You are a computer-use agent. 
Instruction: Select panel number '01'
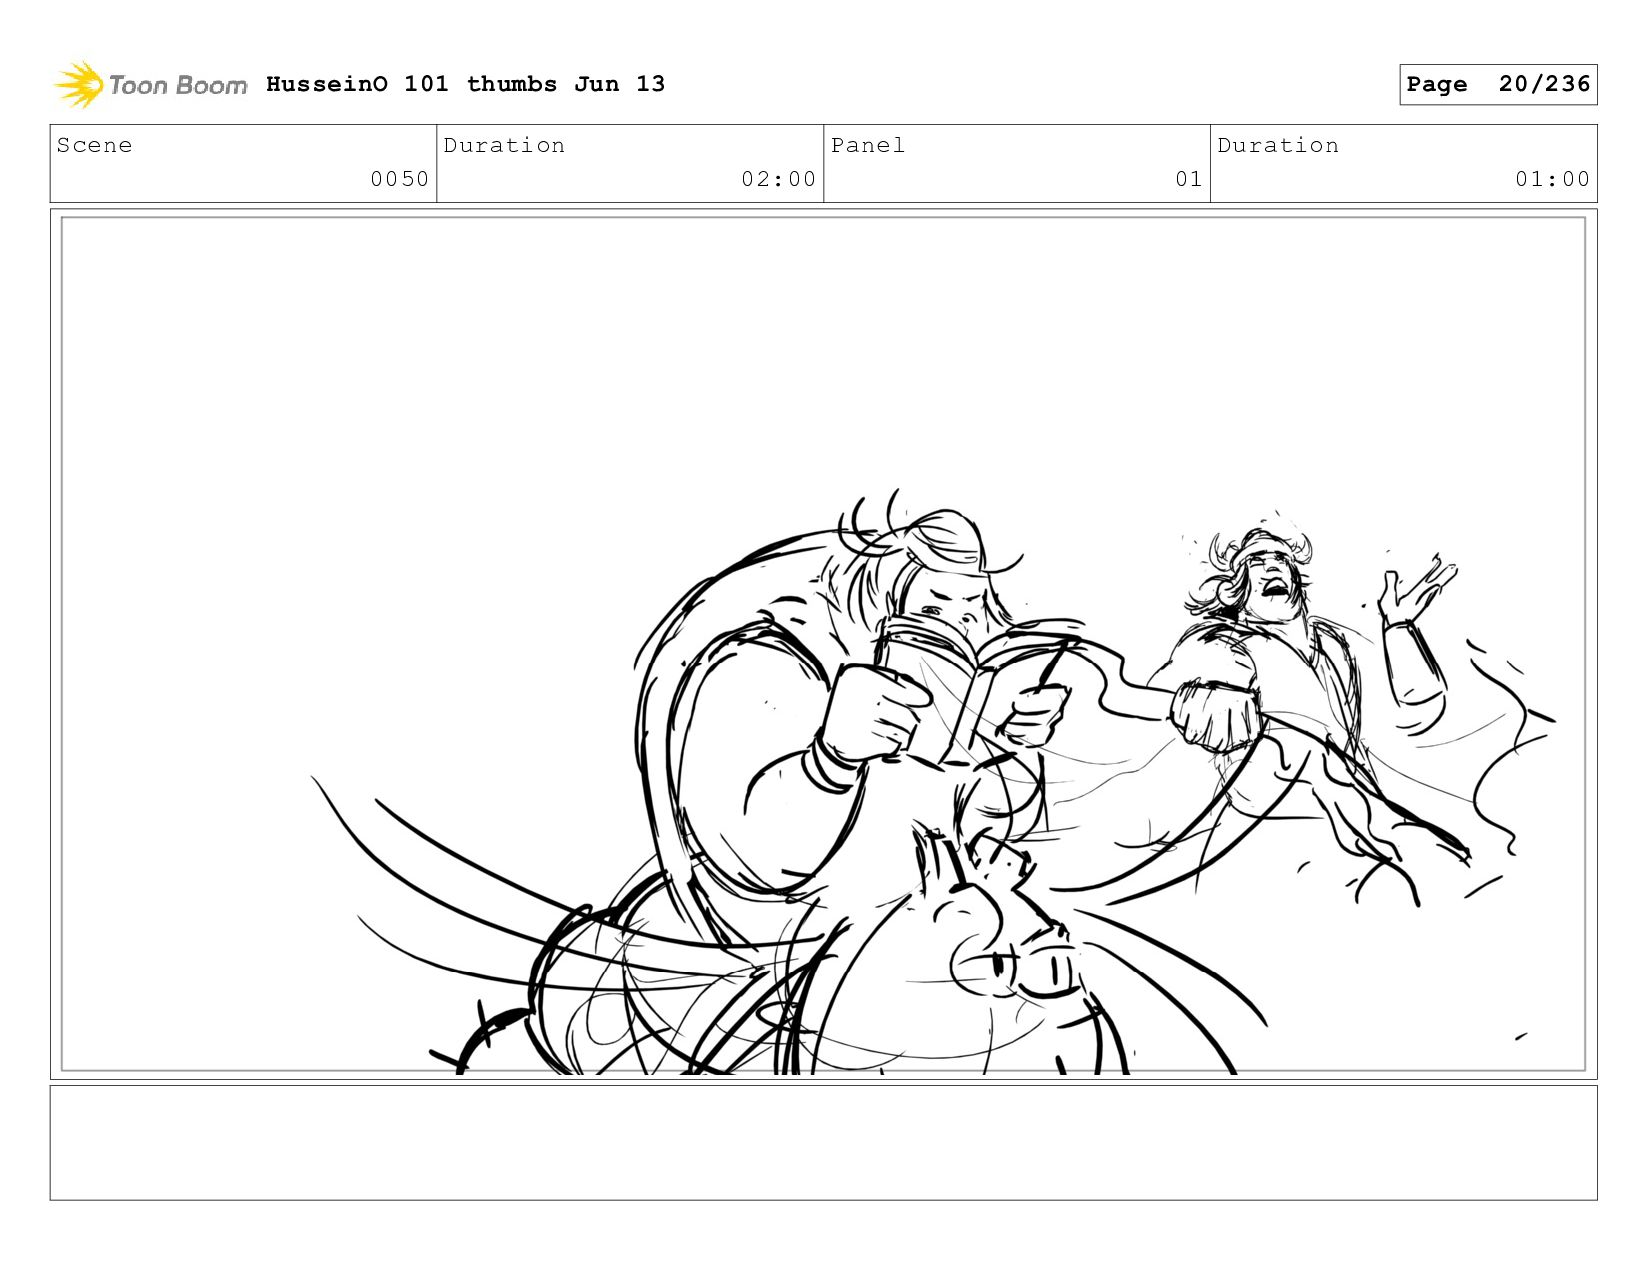pyautogui.click(x=1188, y=179)
